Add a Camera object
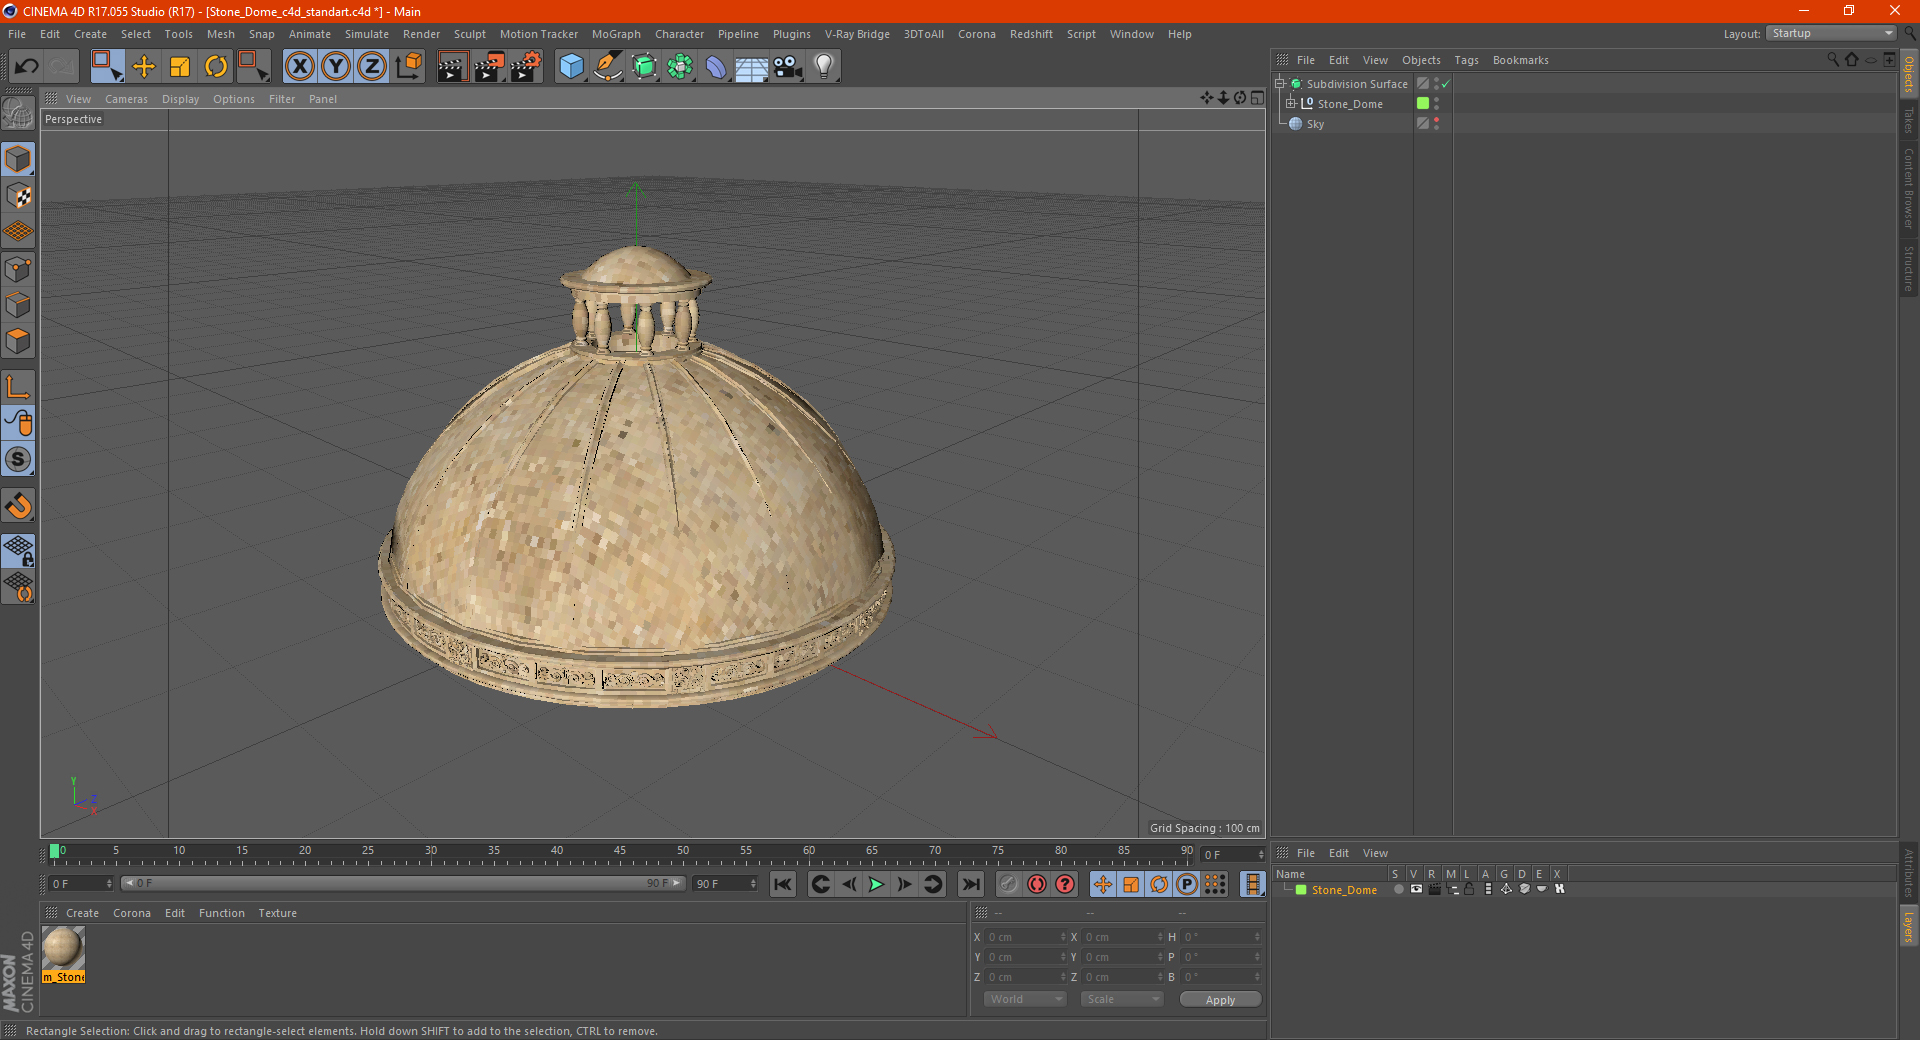This screenshot has height=1040, width=1920. [788, 67]
